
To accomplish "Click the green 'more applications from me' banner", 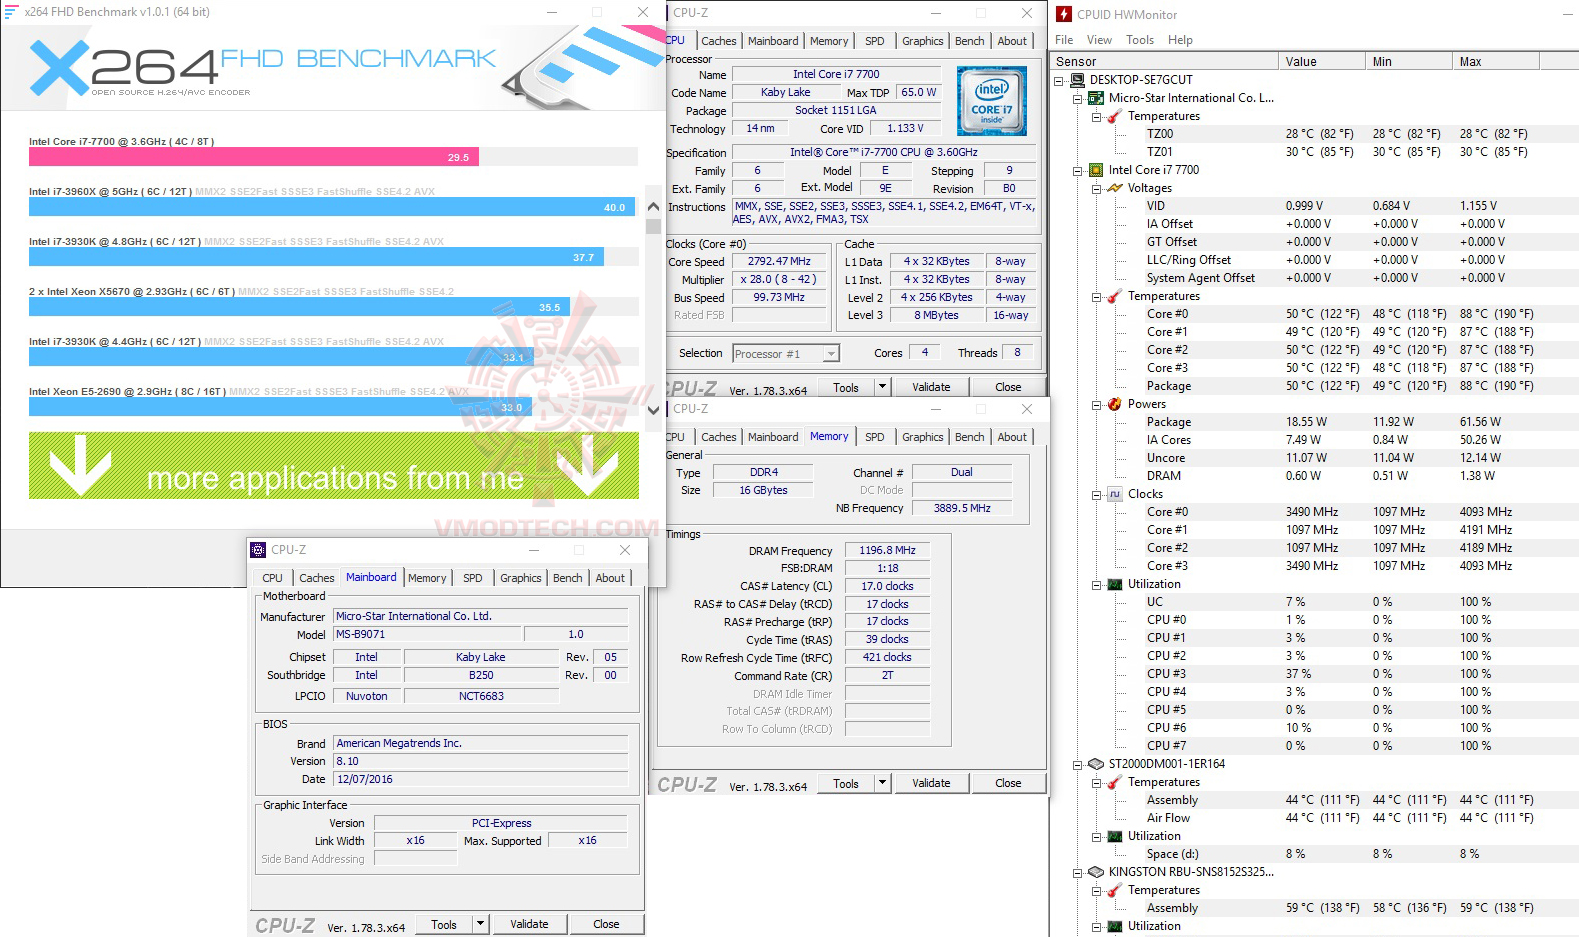I will tap(334, 465).
